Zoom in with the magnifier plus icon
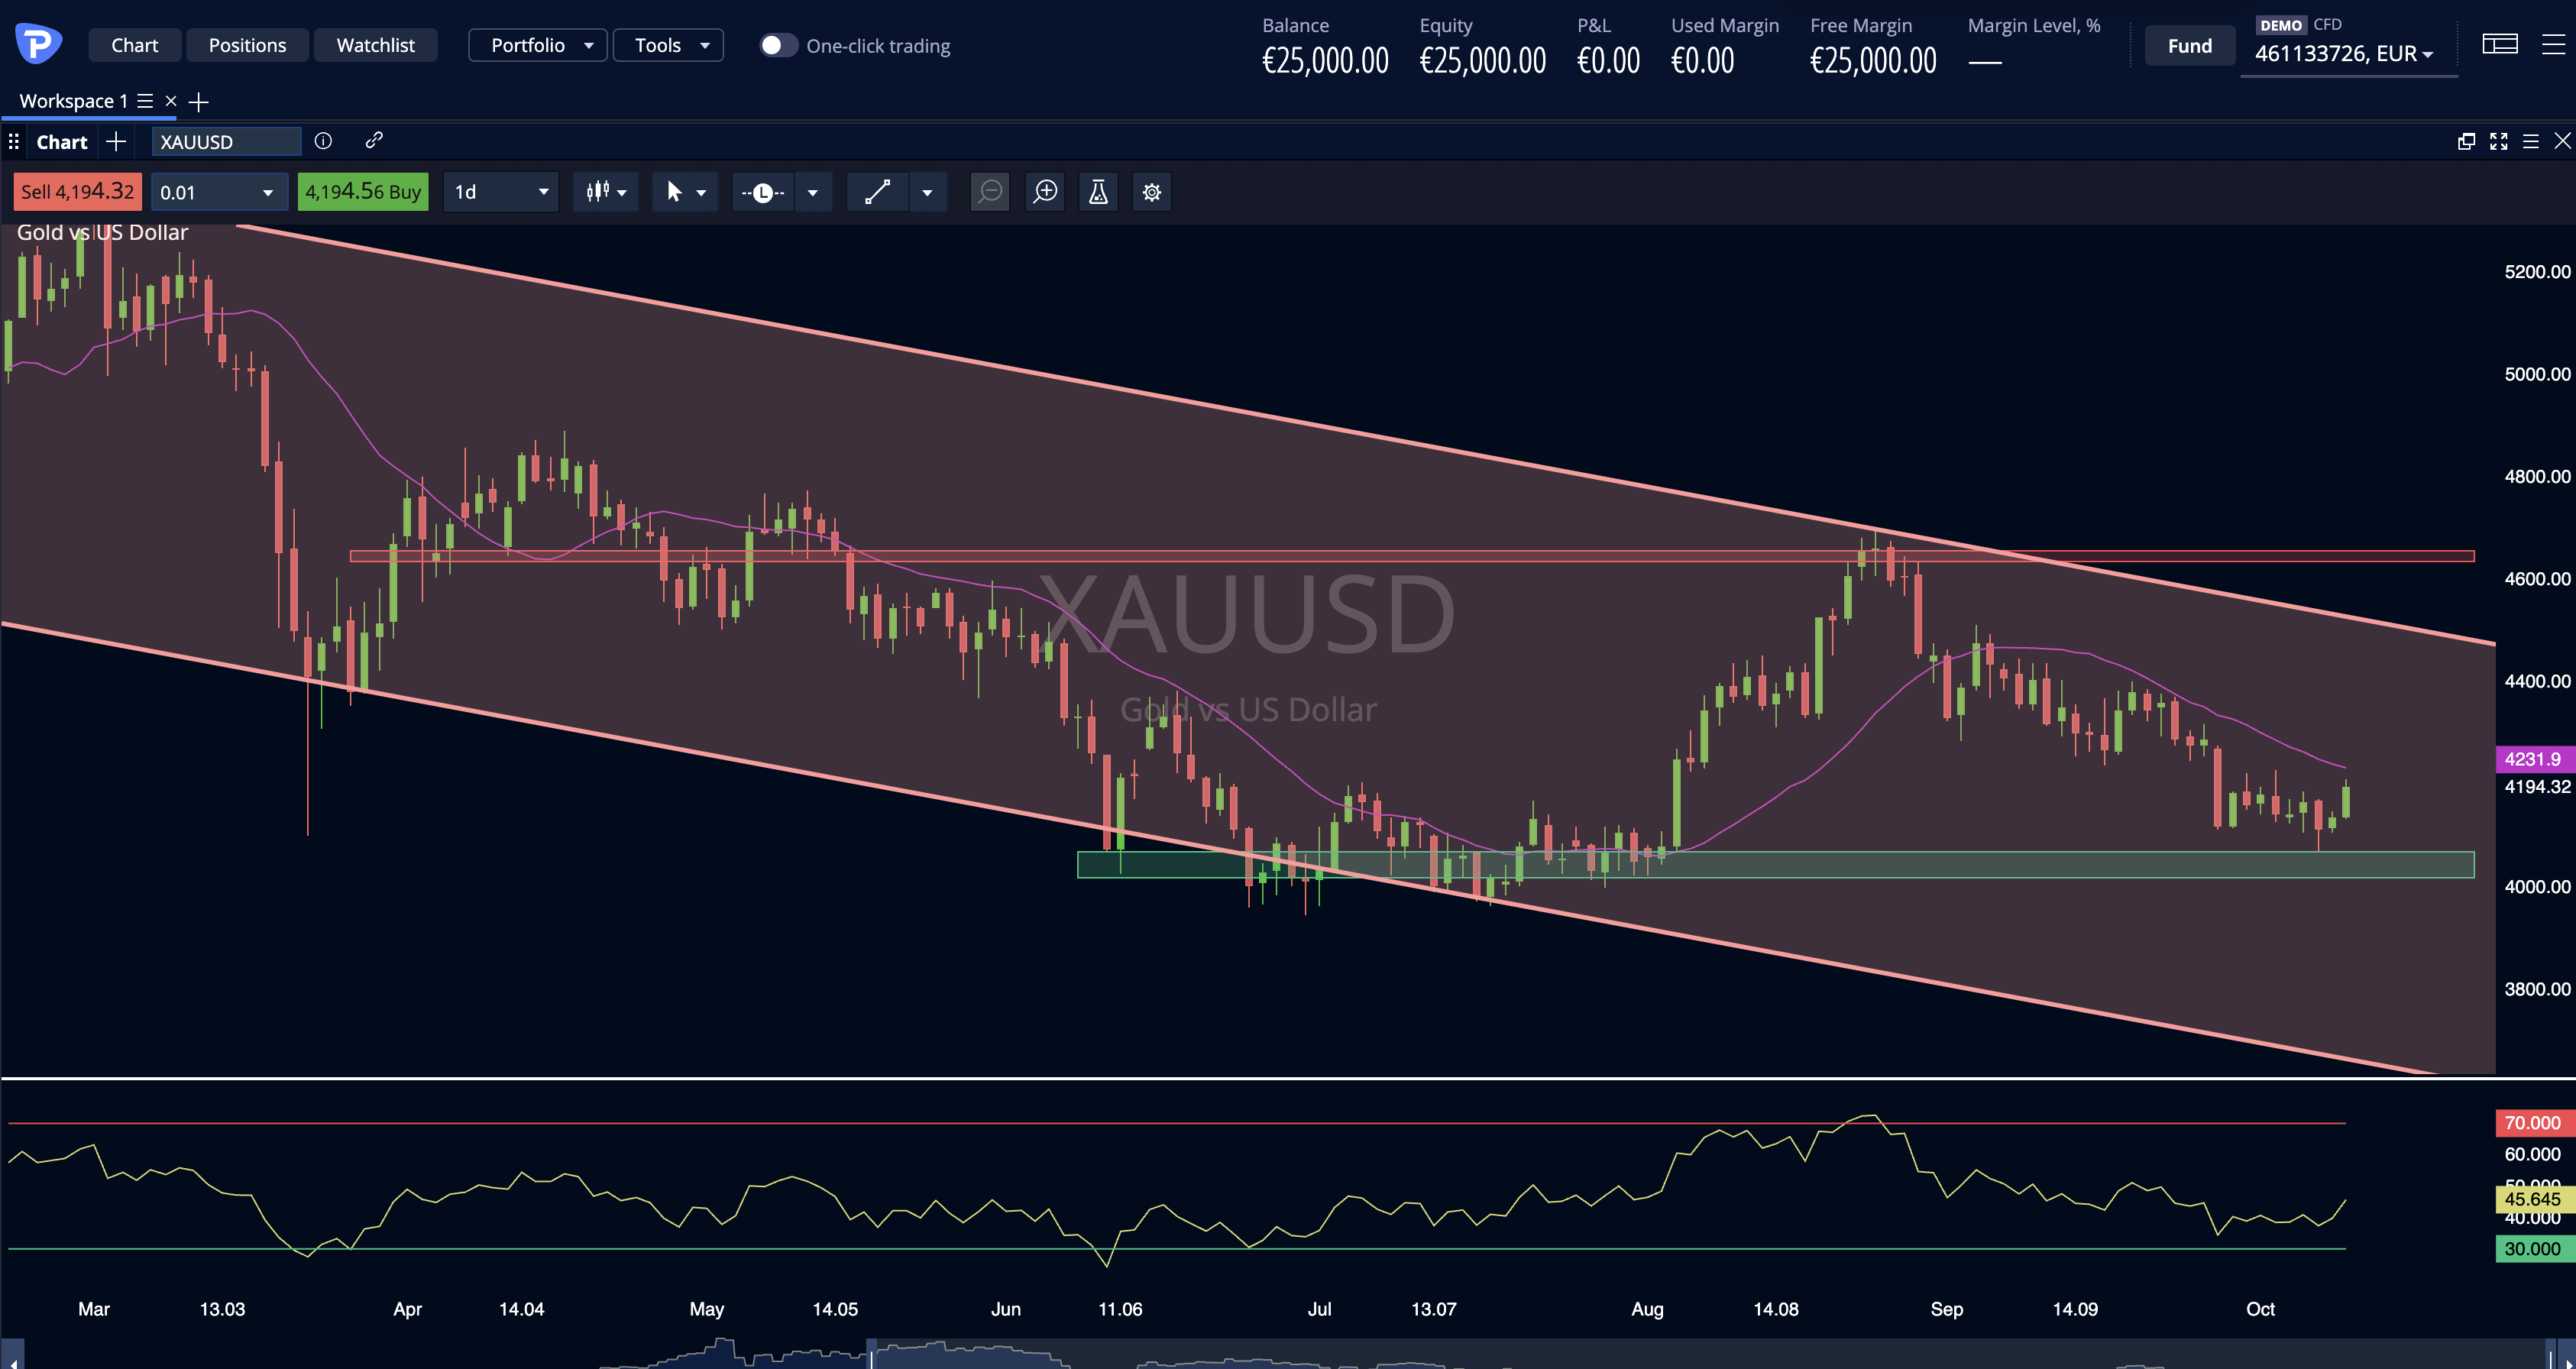 [1045, 192]
